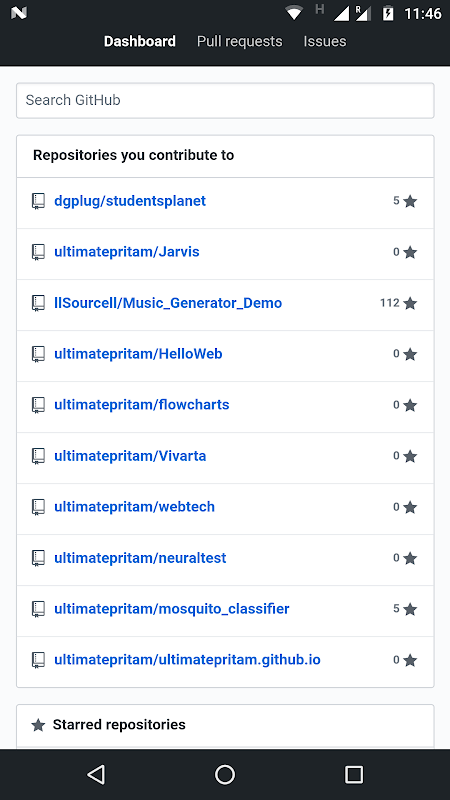The height and width of the screenshot is (800, 450).
Task: Click the repo book icon for ultimatepritam/webtech
Action: click(38, 507)
